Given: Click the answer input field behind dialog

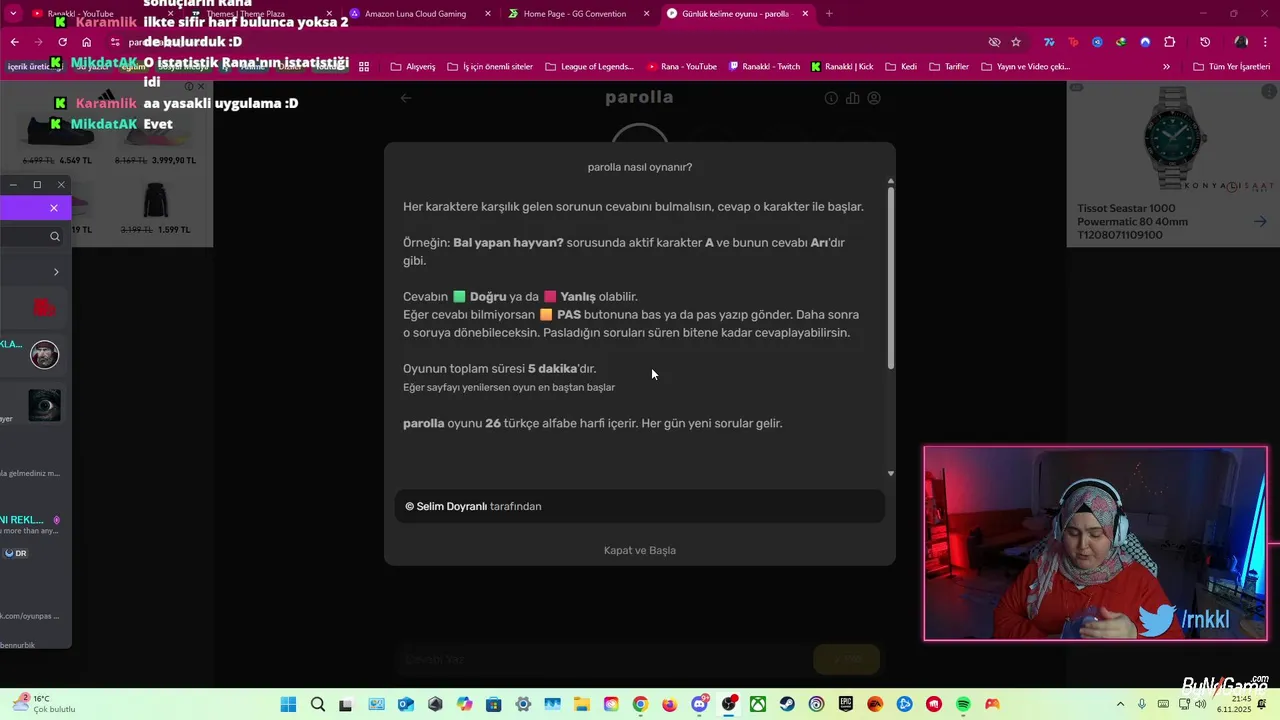Looking at the screenshot, I should click(x=603, y=659).
